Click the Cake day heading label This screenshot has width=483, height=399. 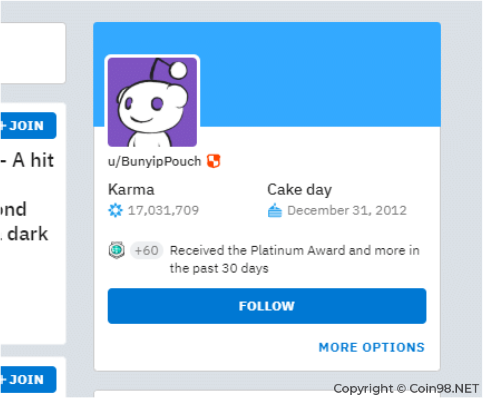(x=299, y=190)
